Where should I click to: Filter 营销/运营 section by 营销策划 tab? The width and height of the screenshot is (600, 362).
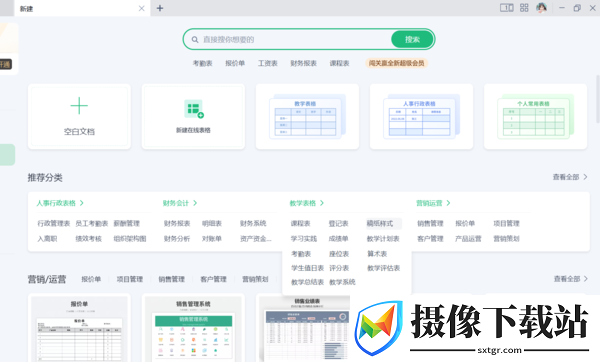[255, 279]
